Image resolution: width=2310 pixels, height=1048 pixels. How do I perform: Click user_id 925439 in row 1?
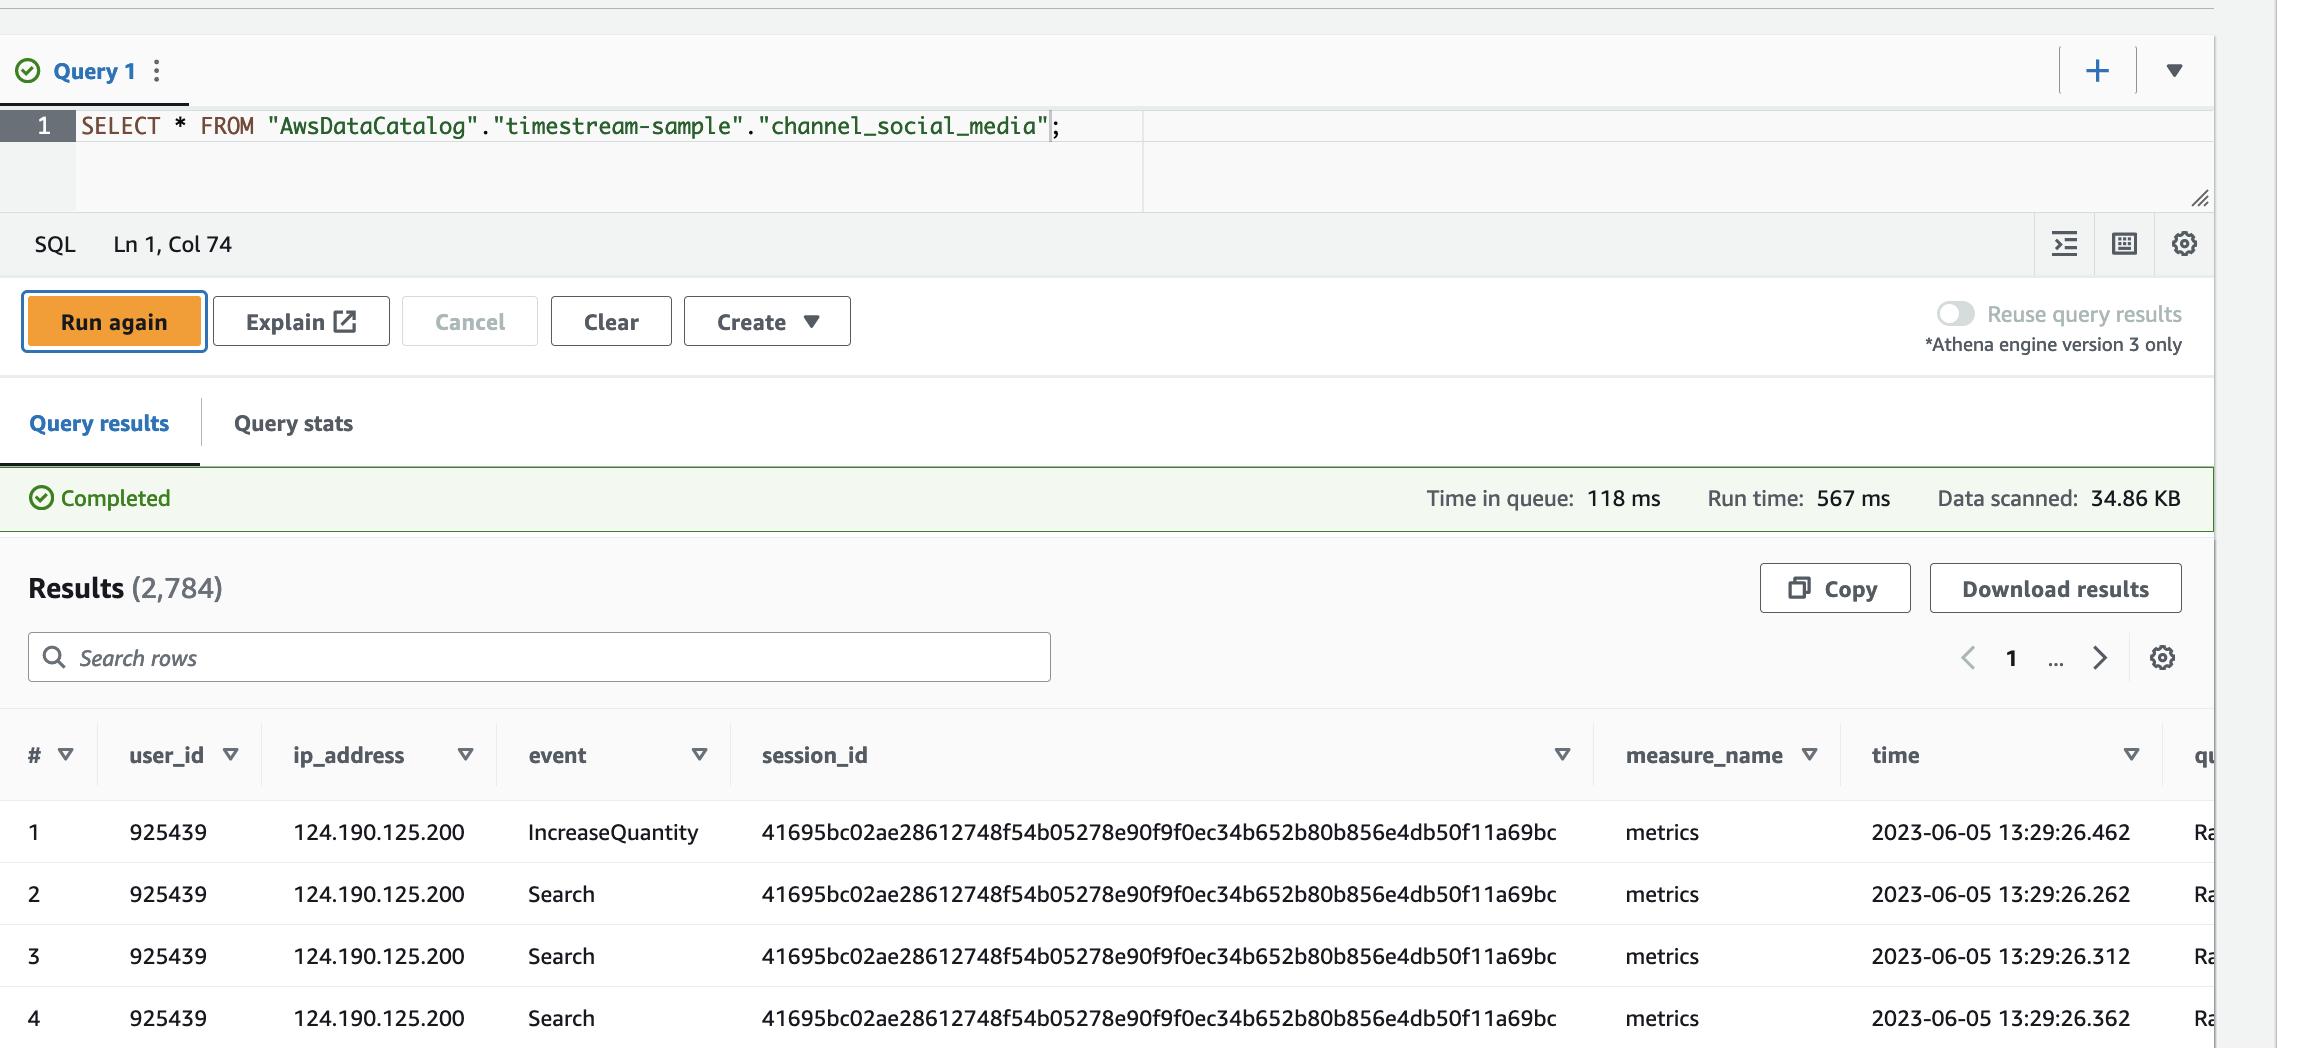point(168,832)
